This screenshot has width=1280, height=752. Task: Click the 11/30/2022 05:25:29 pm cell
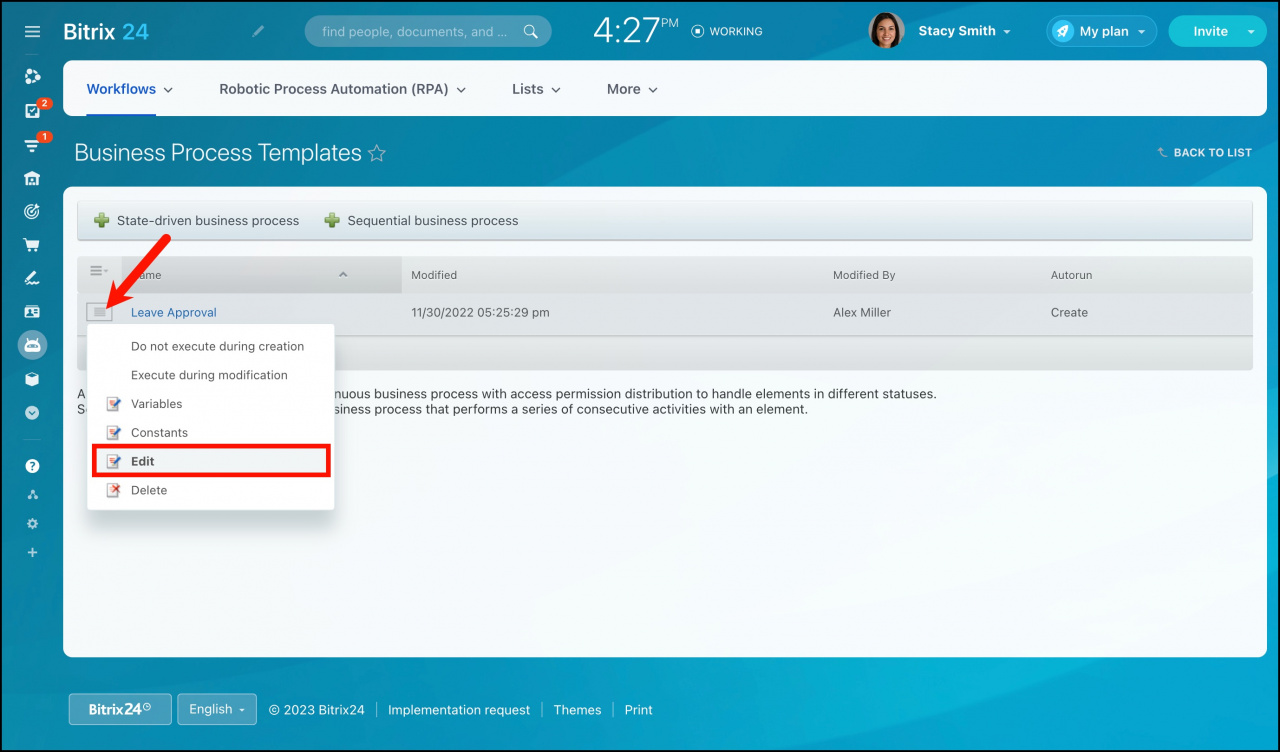click(480, 312)
